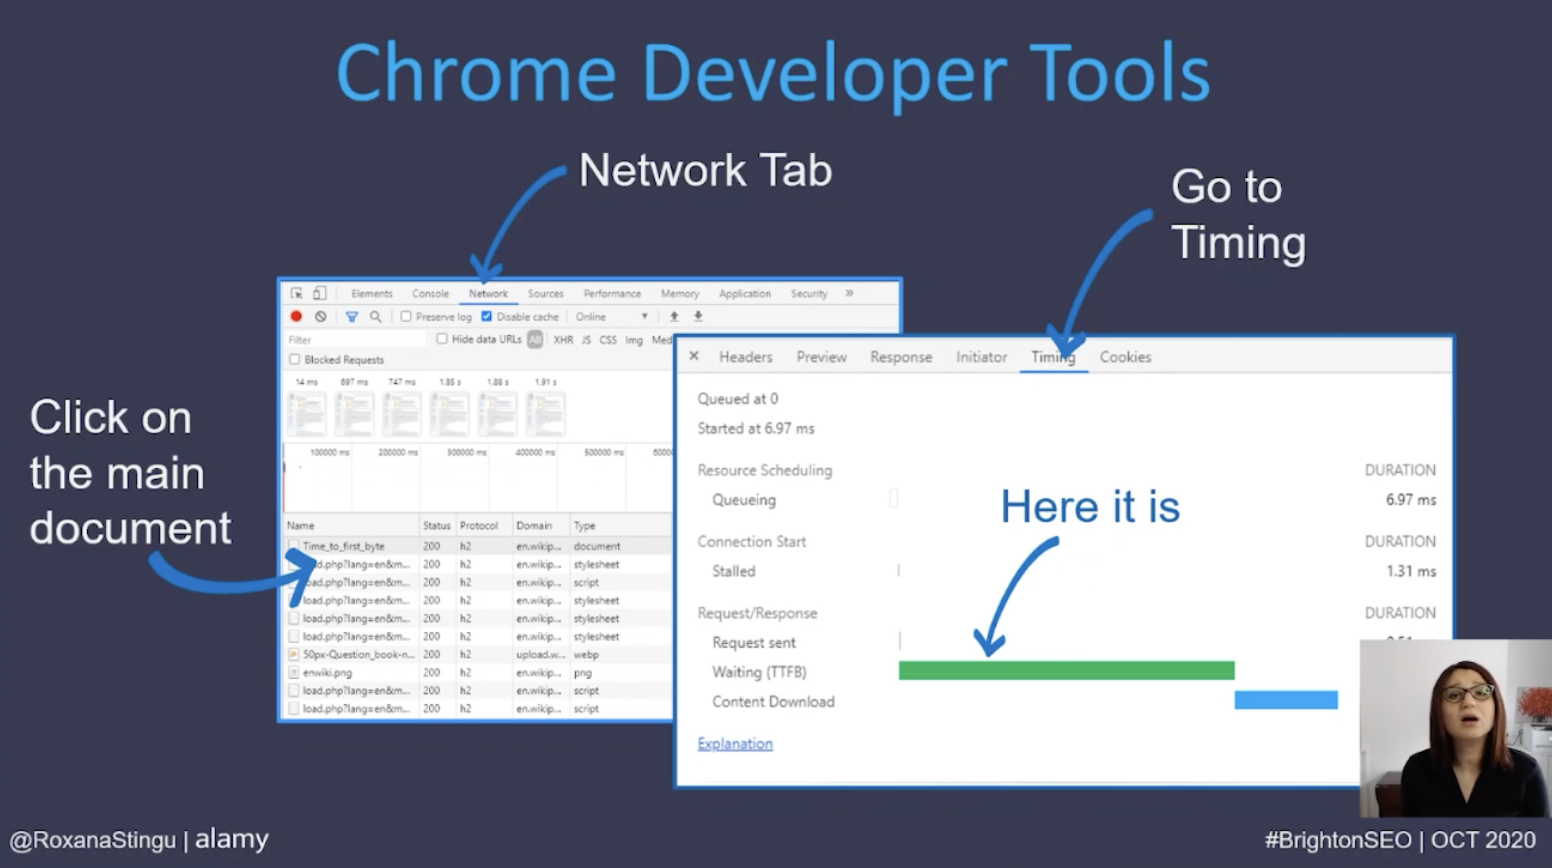Image resolution: width=1552 pixels, height=868 pixels.
Task: Open the Response tab
Action: point(901,357)
